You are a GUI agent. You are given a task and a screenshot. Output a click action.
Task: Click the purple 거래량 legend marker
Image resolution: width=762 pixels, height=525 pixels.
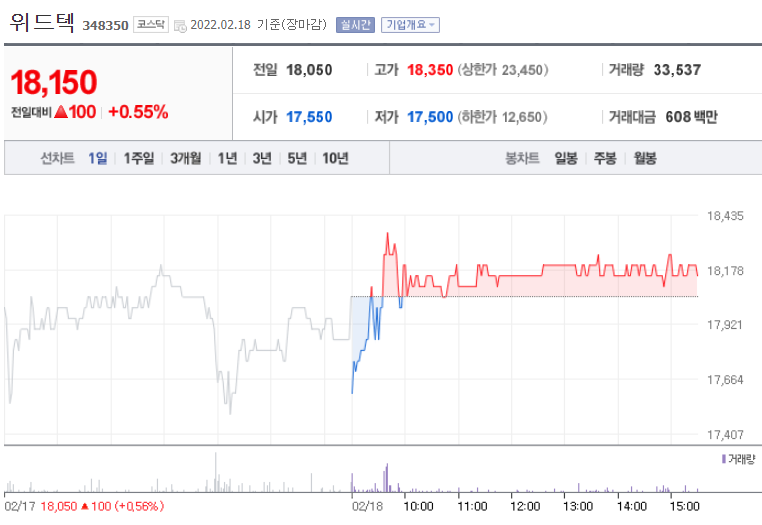(724, 458)
